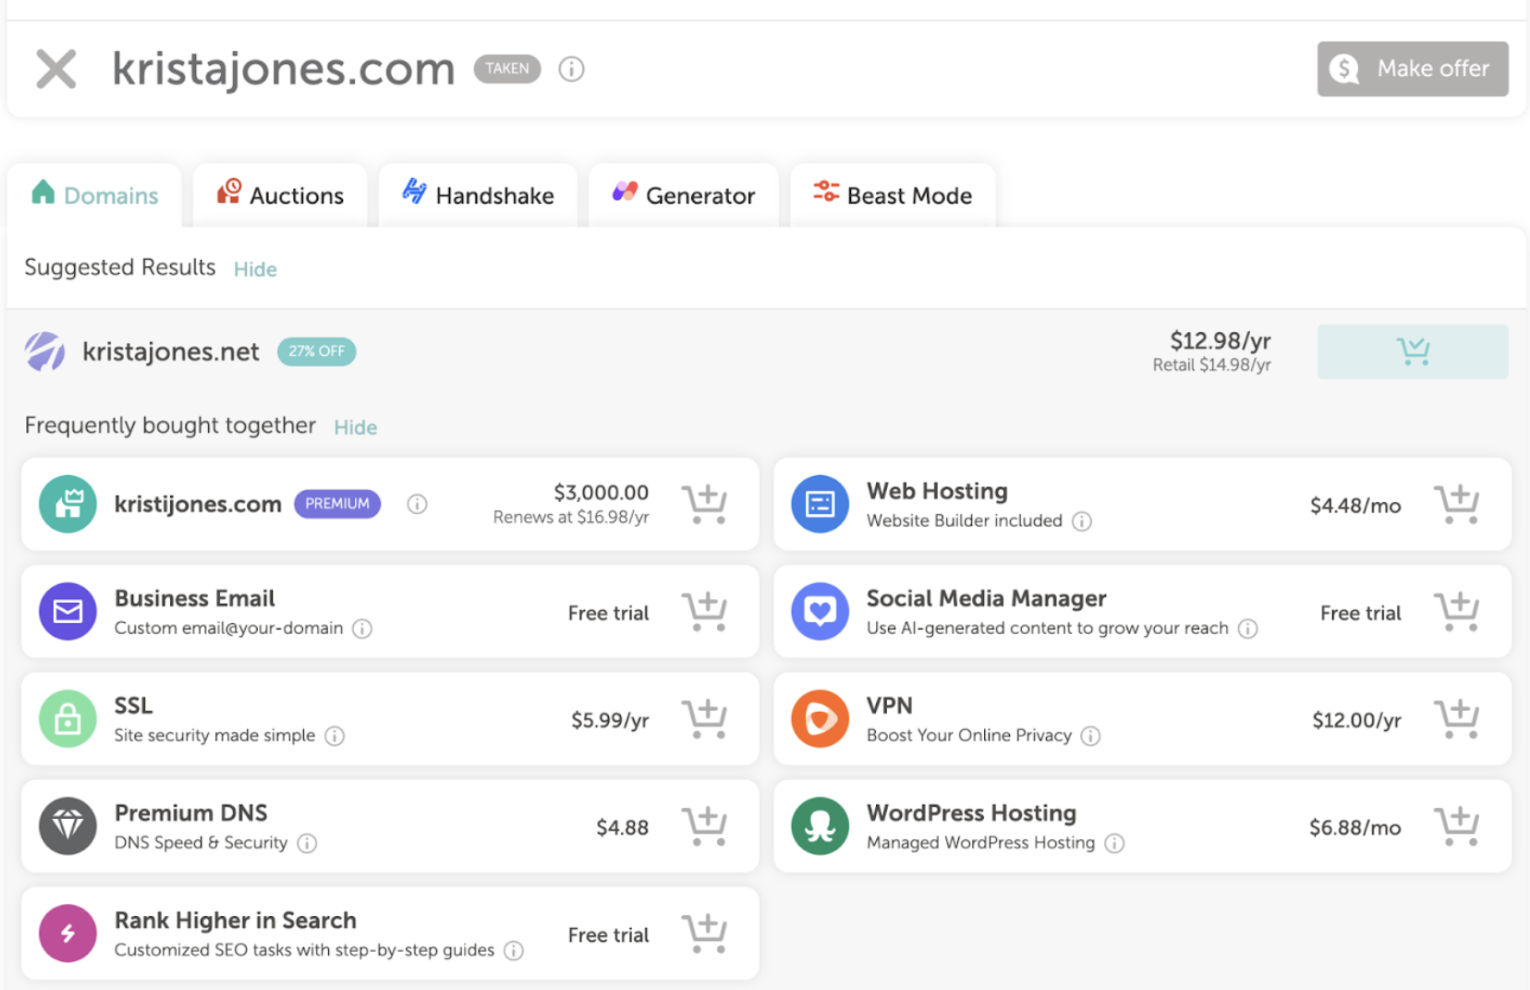This screenshot has height=990, width=1530.
Task: Open Social Media Manager info icon
Action: click(1248, 628)
